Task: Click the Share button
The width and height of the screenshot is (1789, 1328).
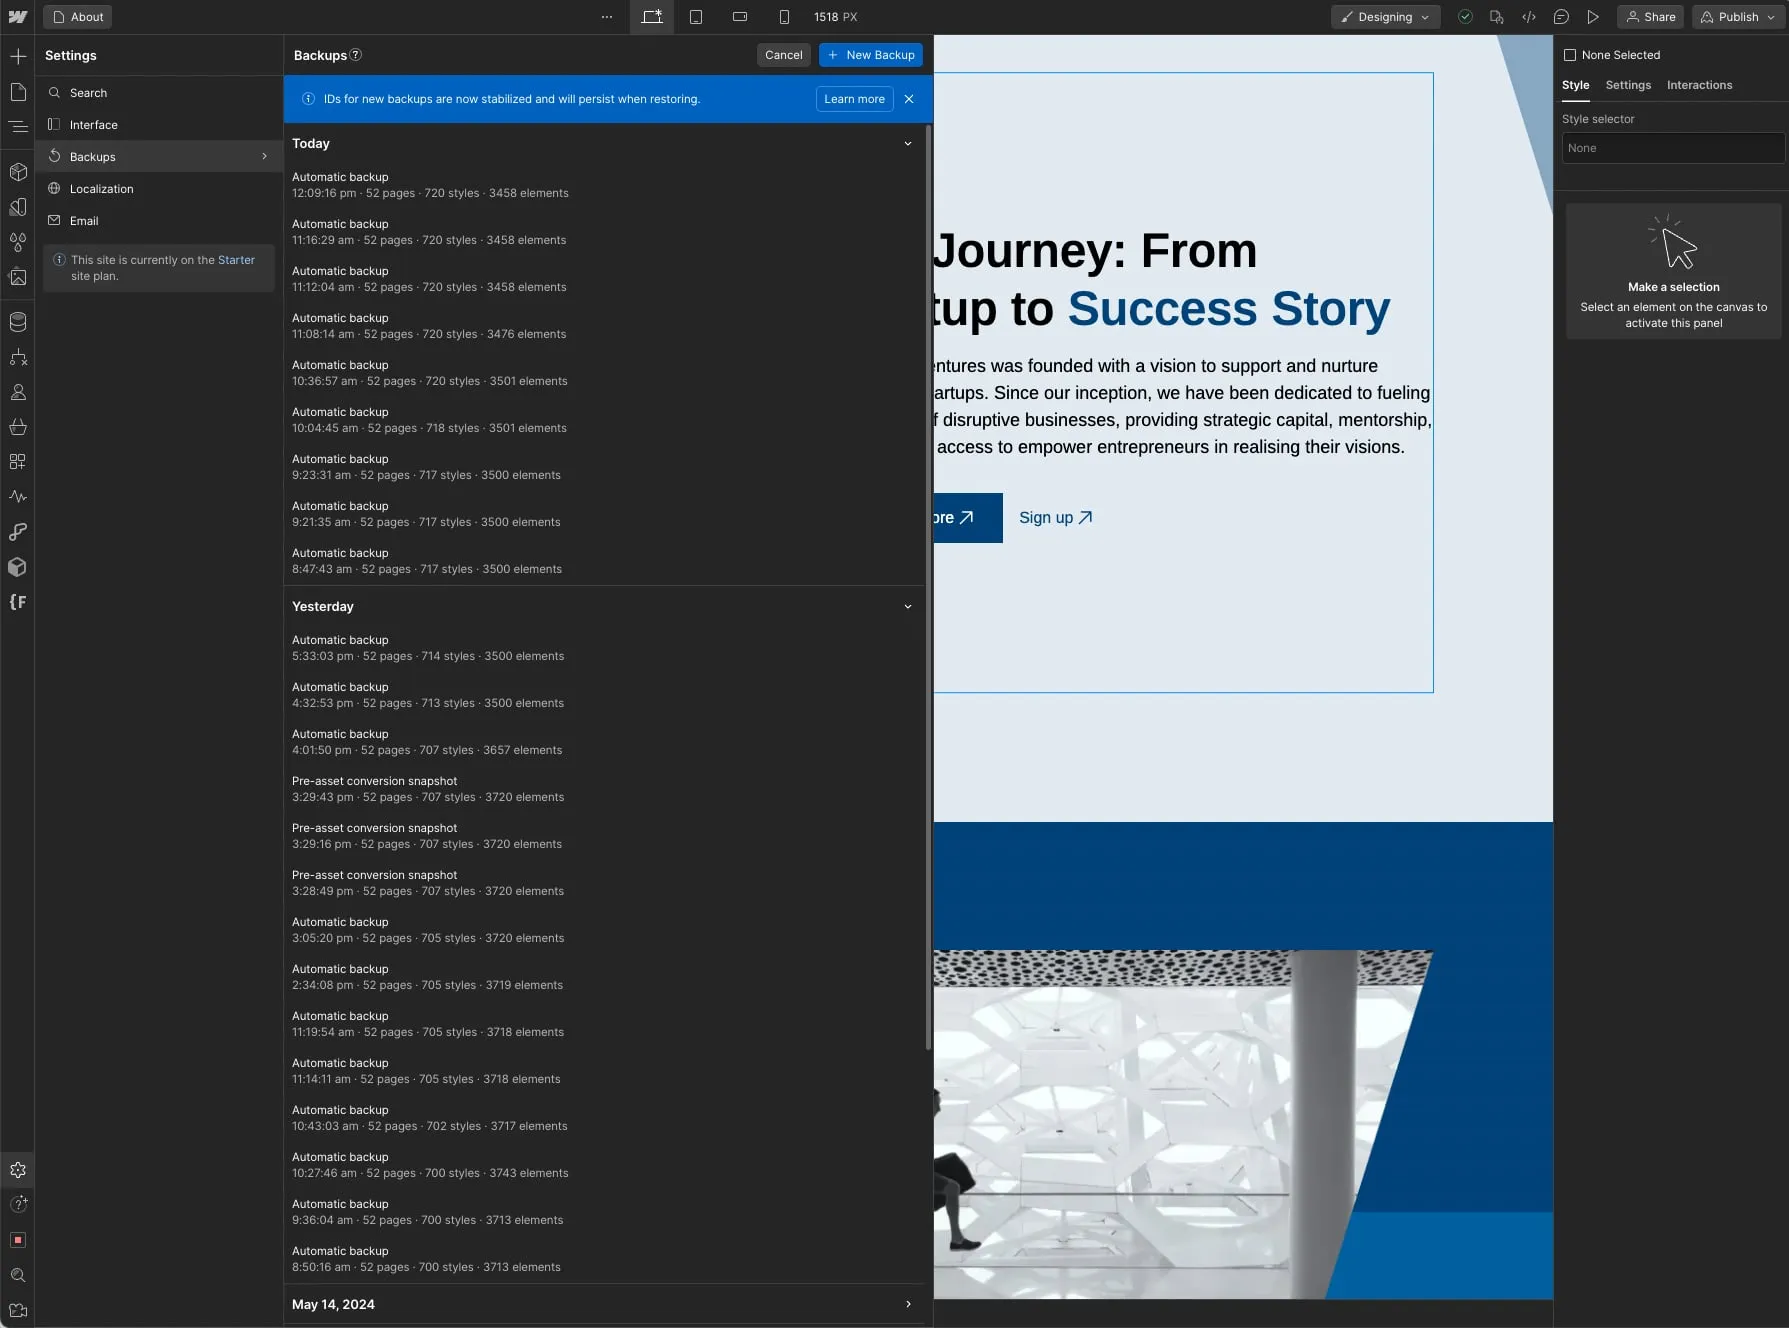Action: tap(1650, 17)
